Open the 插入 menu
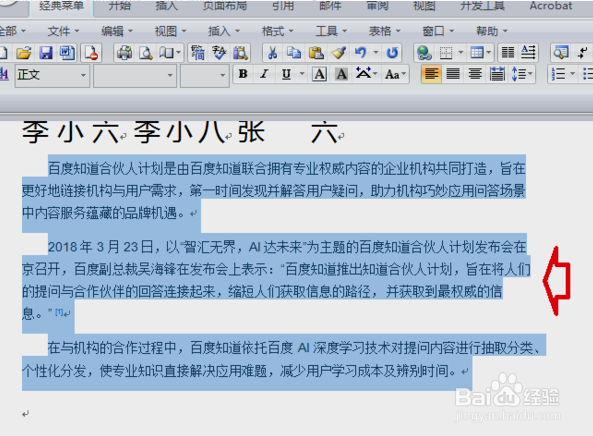The image size is (593, 436). click(224, 31)
